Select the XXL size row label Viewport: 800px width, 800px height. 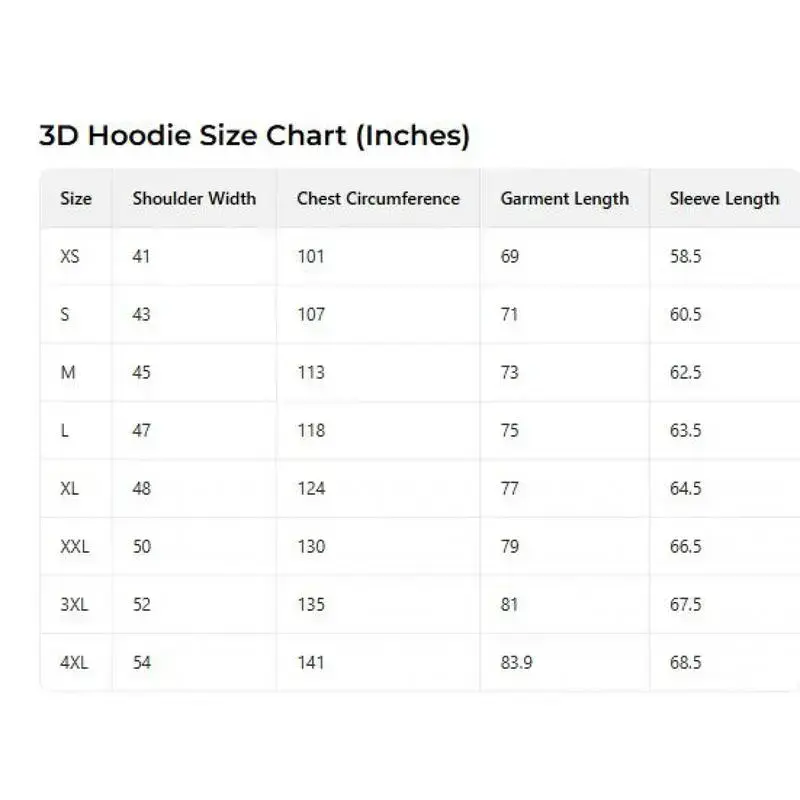75,546
